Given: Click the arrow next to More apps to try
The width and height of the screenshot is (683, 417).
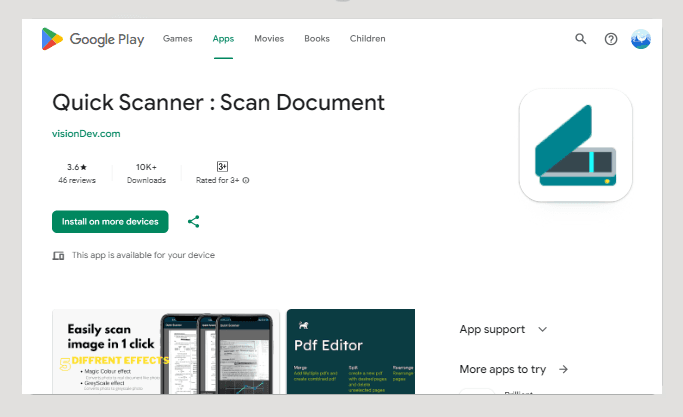Looking at the screenshot, I should click(563, 370).
